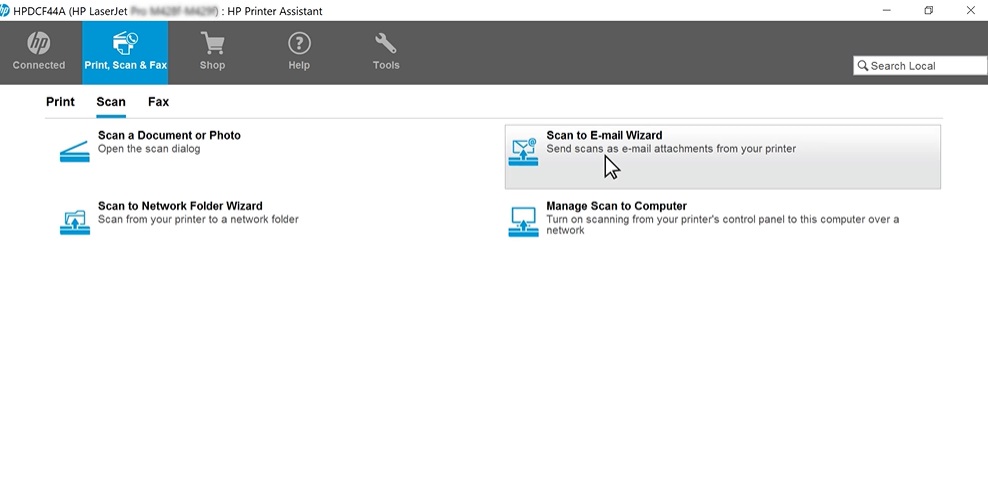988x487 pixels.
Task: Switch to the Fax tab
Action: 158,102
